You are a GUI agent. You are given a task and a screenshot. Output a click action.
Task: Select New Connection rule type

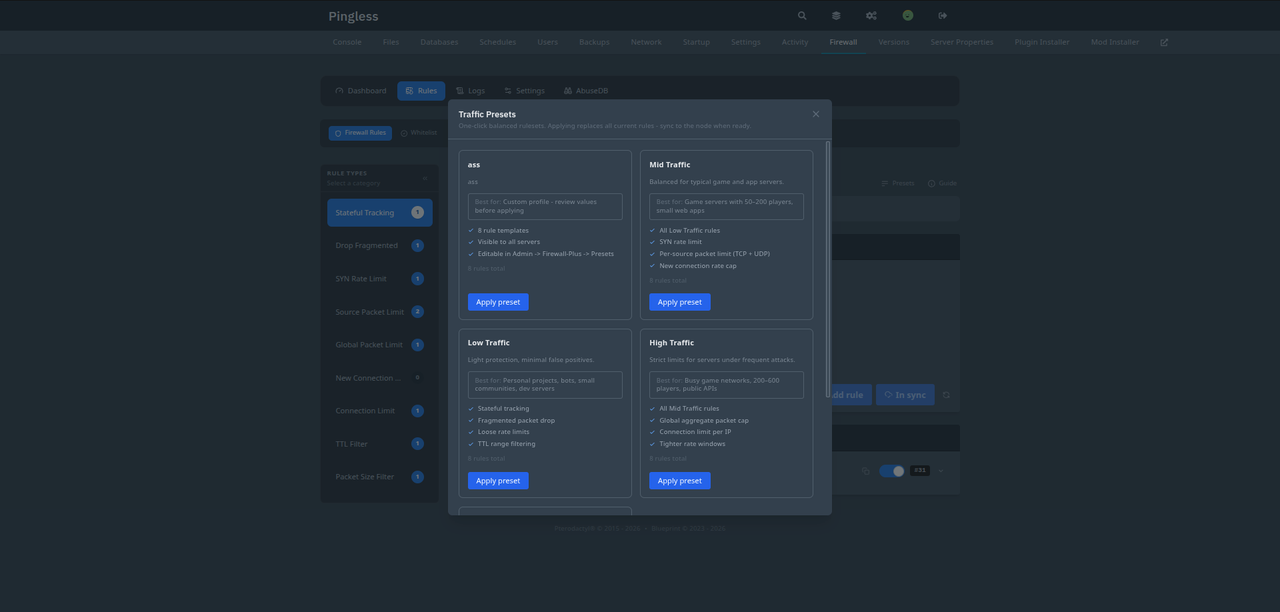[x=380, y=378]
